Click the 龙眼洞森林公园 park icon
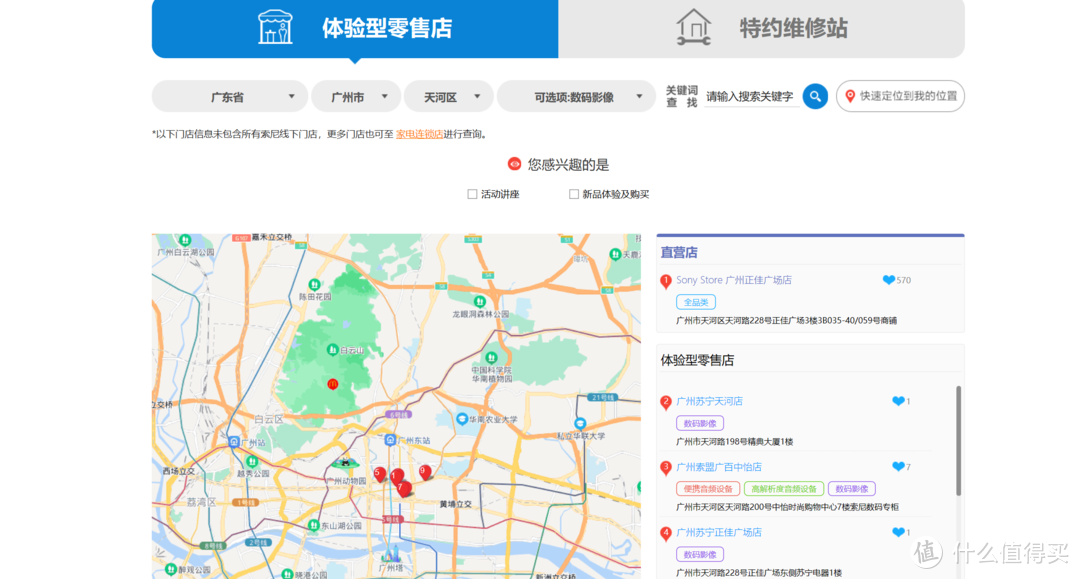 pyautogui.click(x=479, y=302)
